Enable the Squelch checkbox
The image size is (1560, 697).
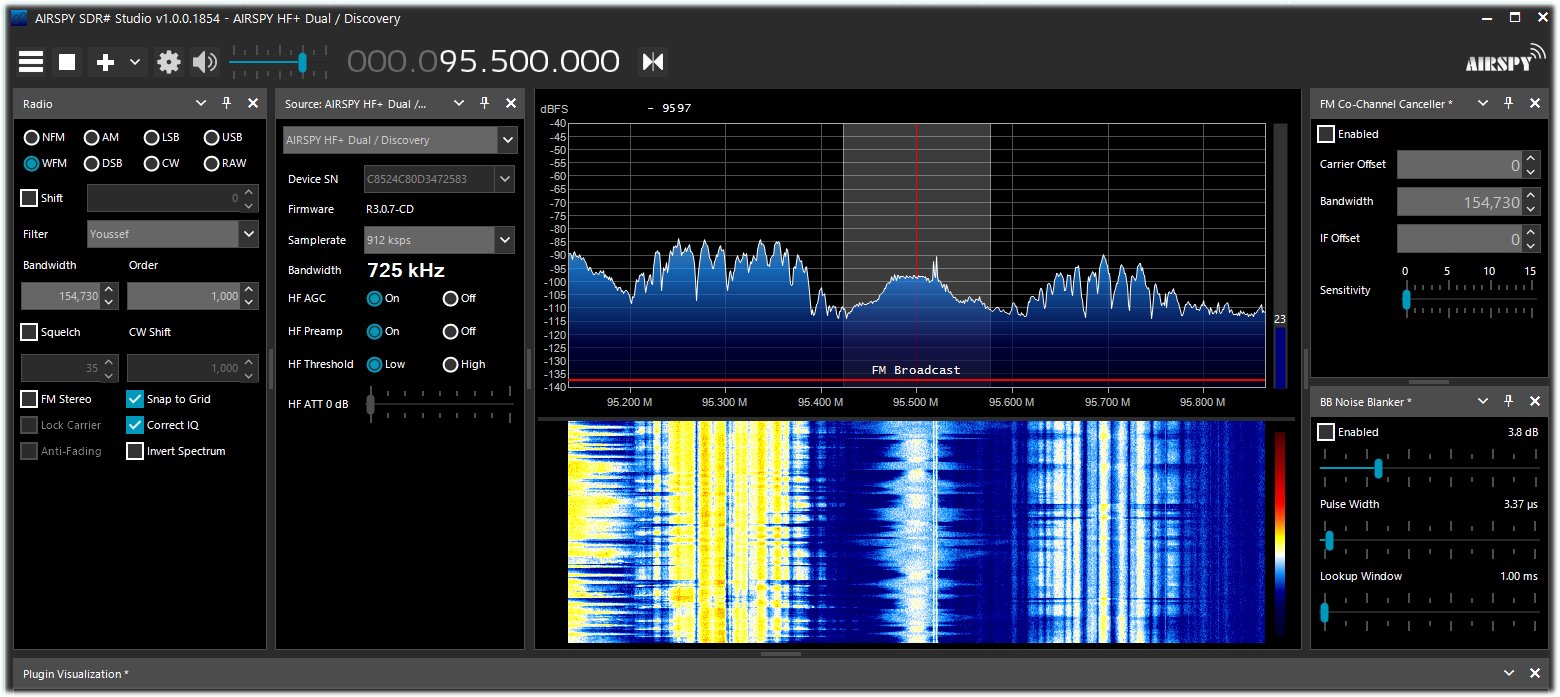pyautogui.click(x=29, y=332)
